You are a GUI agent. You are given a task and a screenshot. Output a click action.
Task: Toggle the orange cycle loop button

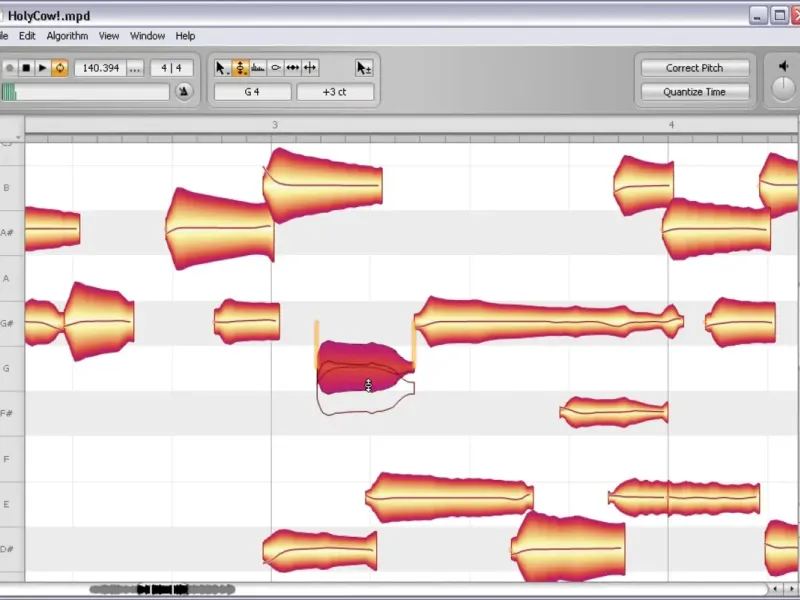(x=60, y=68)
